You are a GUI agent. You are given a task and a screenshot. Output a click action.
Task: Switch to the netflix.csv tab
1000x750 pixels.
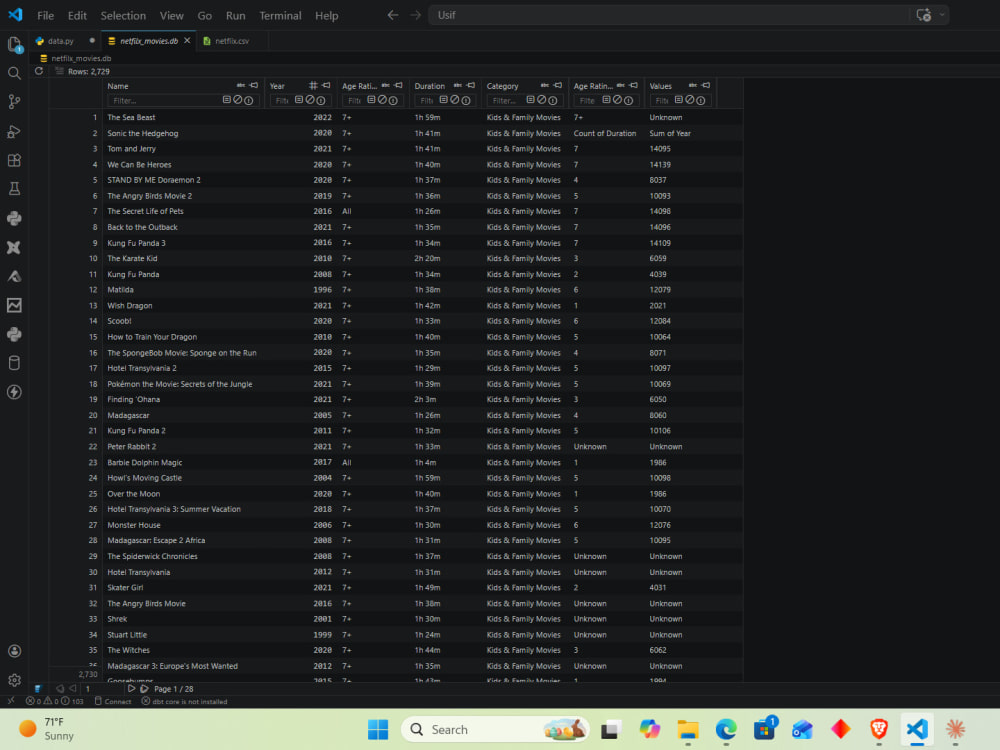point(232,41)
